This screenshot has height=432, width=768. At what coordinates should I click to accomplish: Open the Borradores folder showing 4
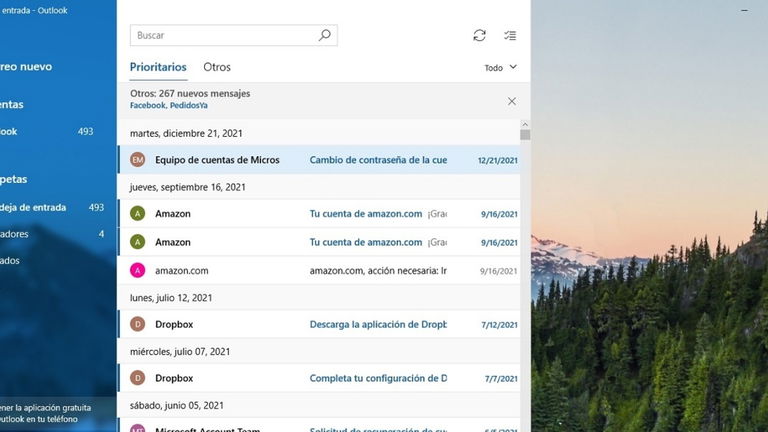tap(52, 234)
